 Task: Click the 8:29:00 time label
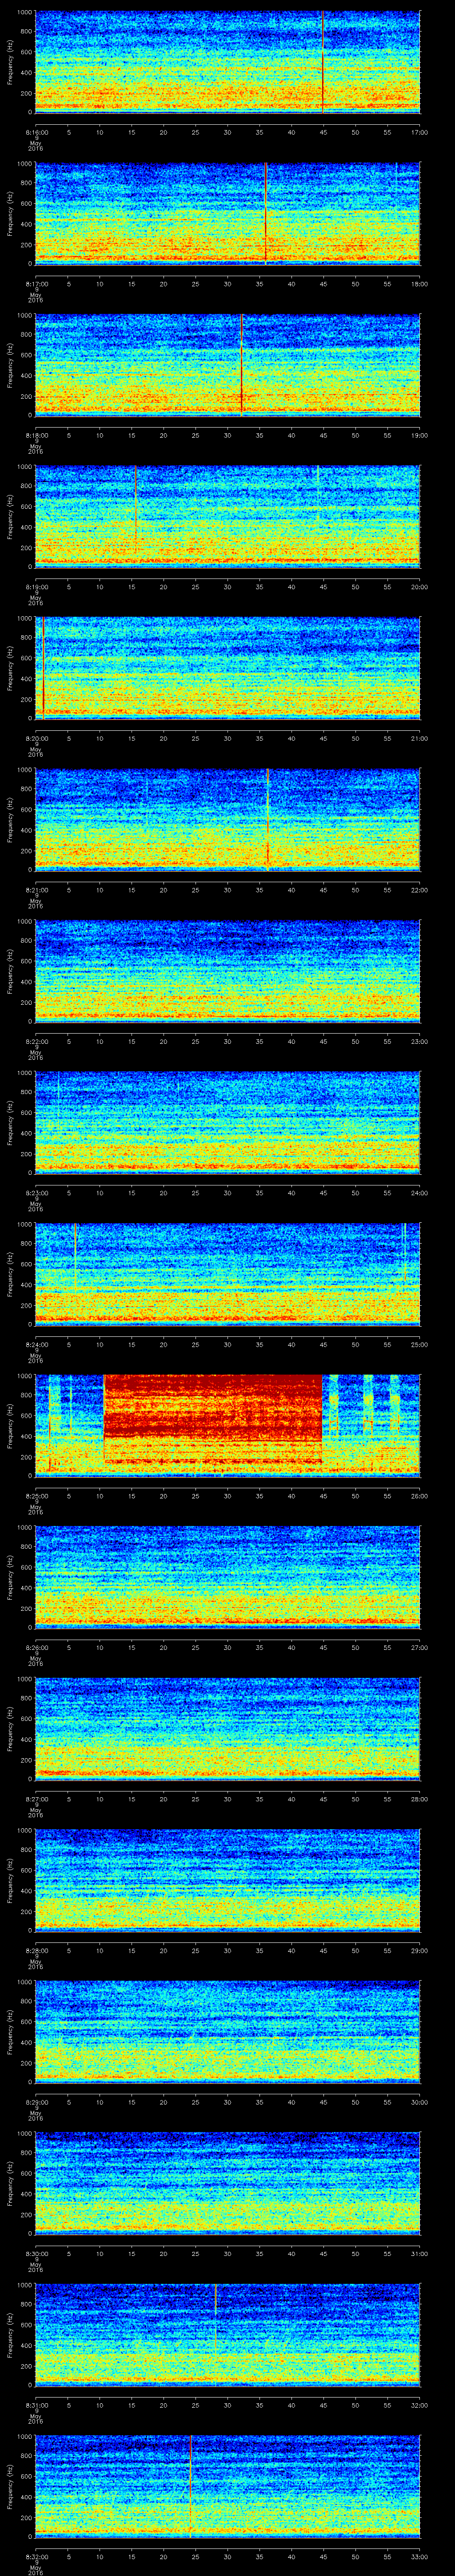37,2101
